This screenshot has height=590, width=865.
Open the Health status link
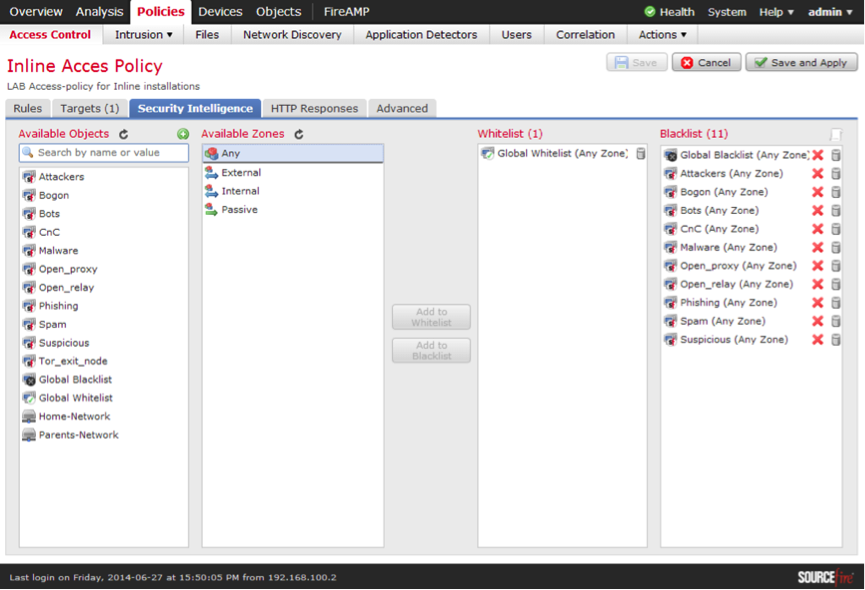pos(670,12)
